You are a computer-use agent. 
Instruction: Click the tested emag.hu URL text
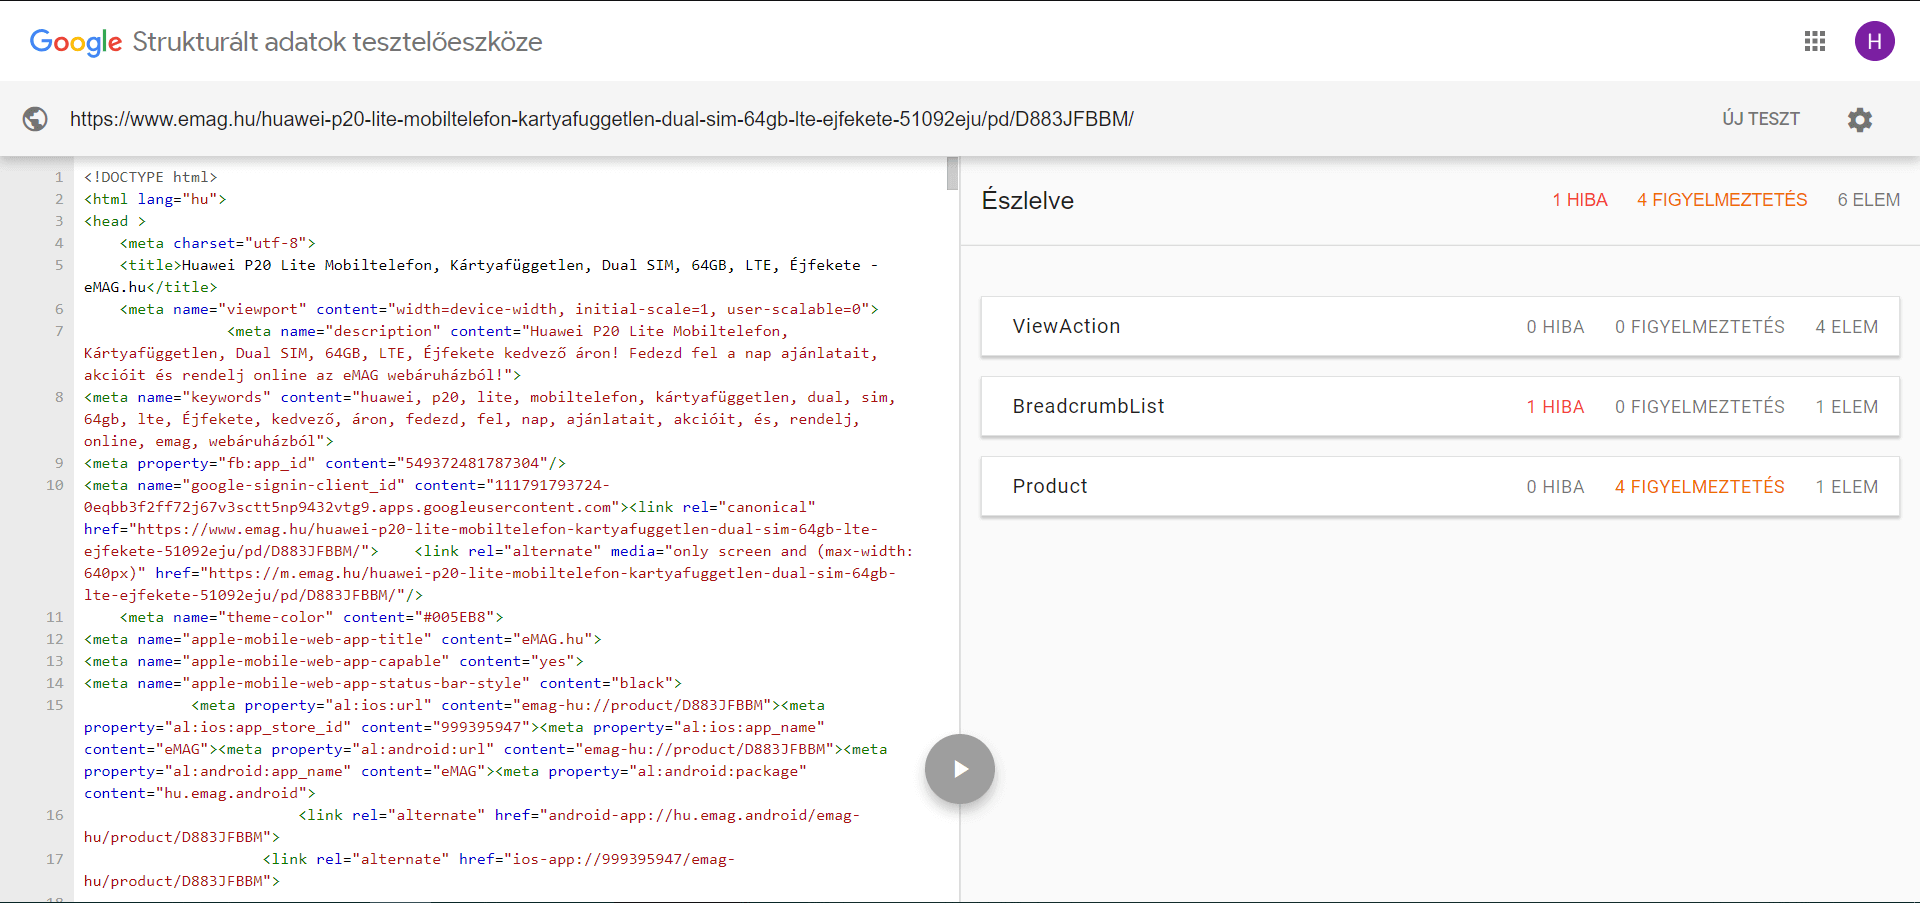602,119
